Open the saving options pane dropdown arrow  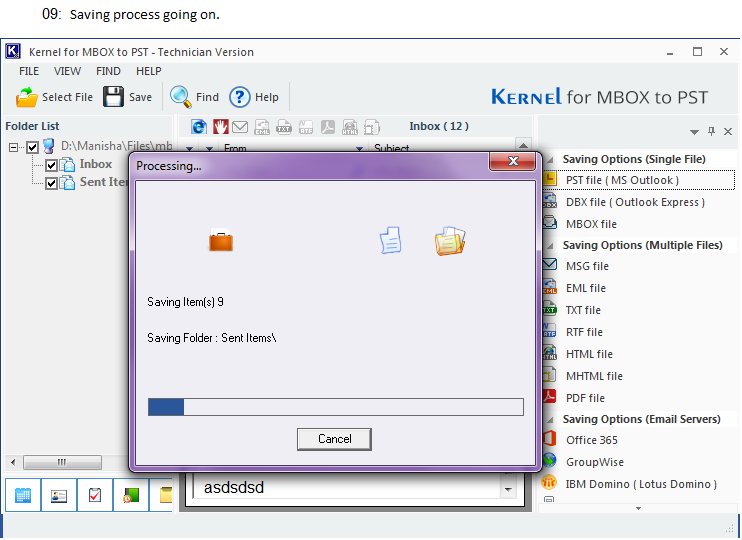[x=694, y=132]
